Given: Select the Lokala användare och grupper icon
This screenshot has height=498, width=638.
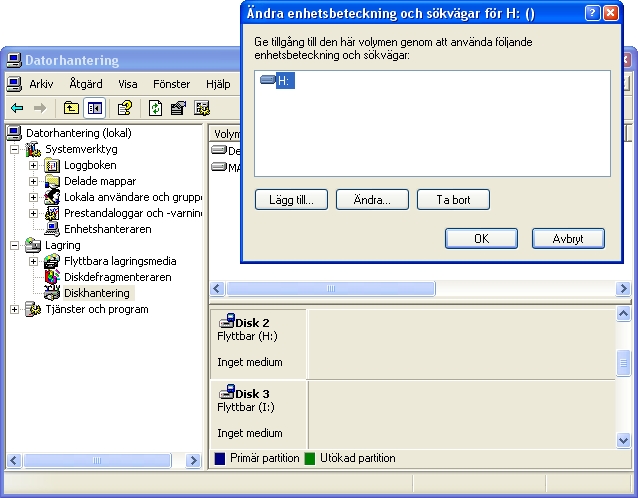Looking at the screenshot, I should pos(52,197).
